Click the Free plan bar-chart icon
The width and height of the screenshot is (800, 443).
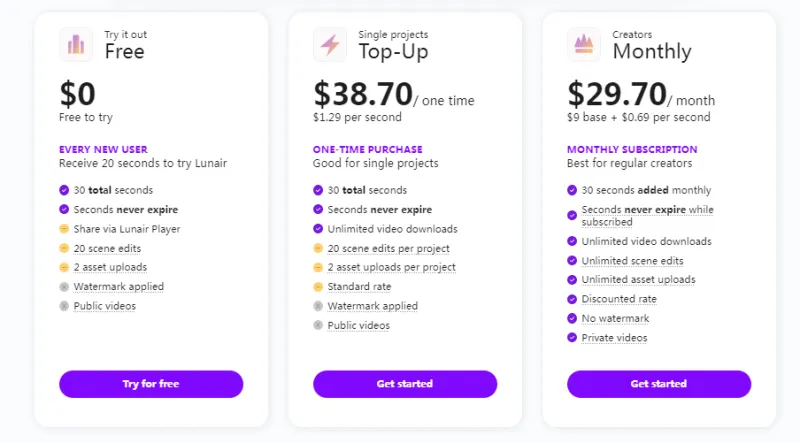[77, 44]
